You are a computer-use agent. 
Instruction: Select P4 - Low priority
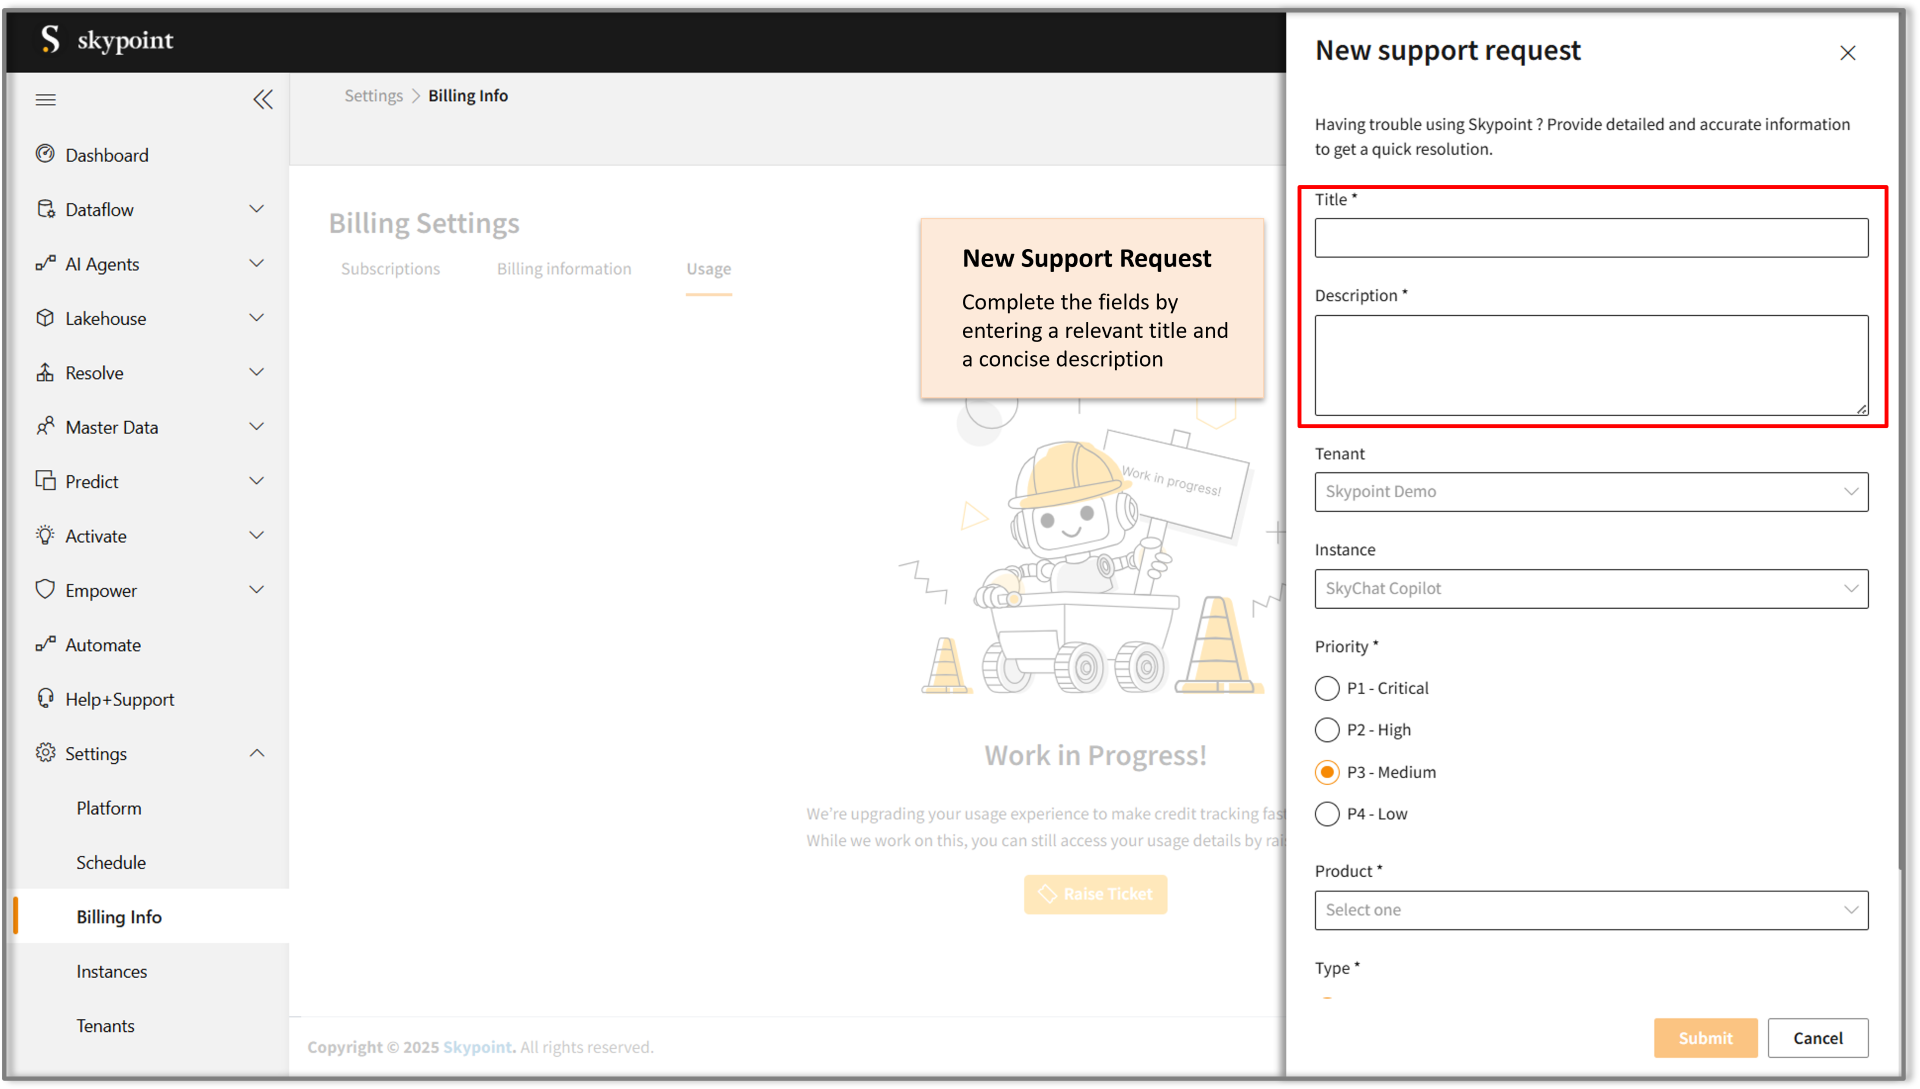(1327, 814)
